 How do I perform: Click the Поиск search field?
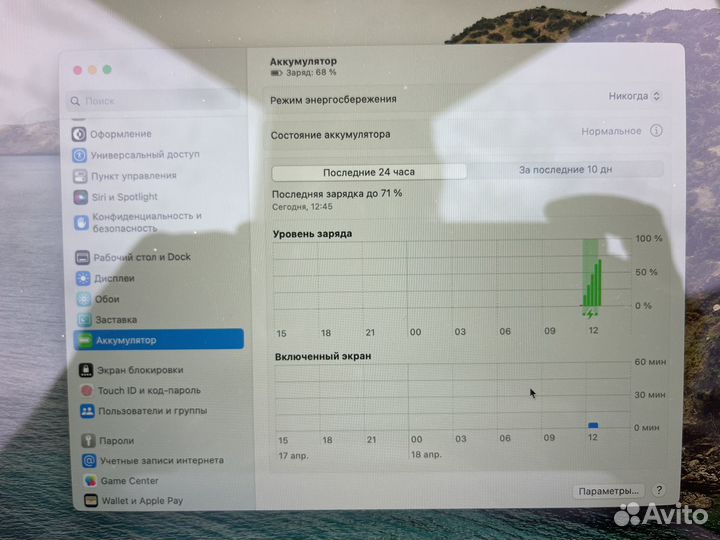coord(153,101)
